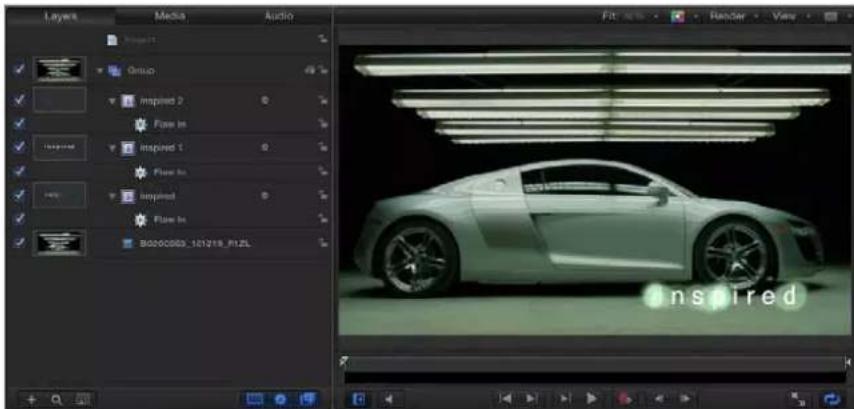854x409 pixels.
Task: Uncheck the Group layer activation checkbox
Action: tap(19, 70)
